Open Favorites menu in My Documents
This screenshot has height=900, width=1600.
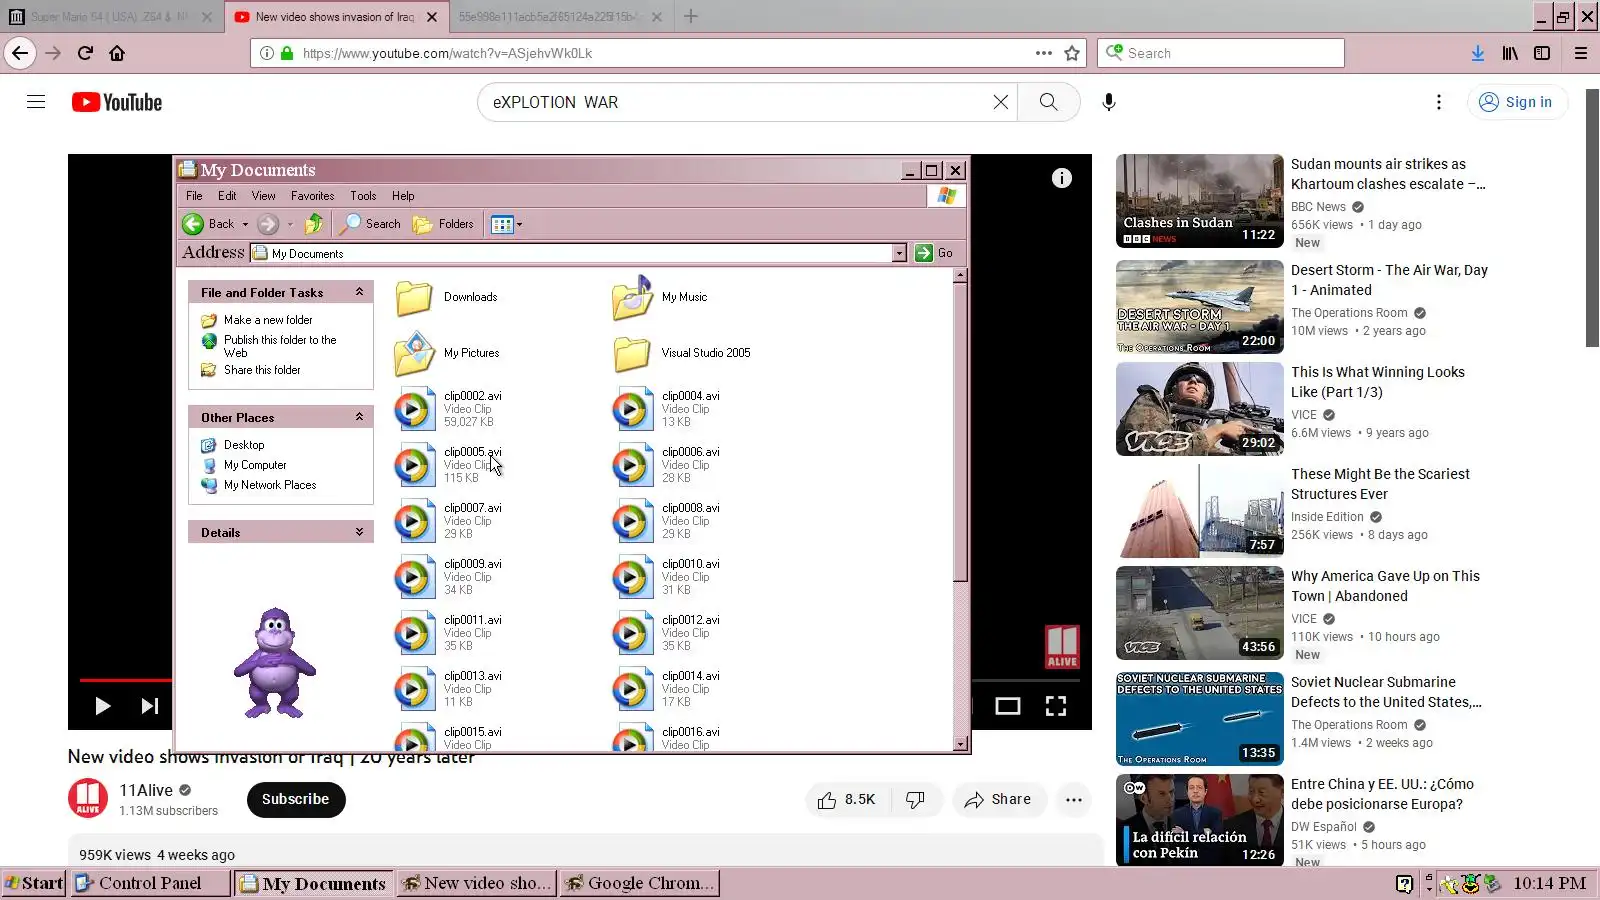(x=312, y=196)
